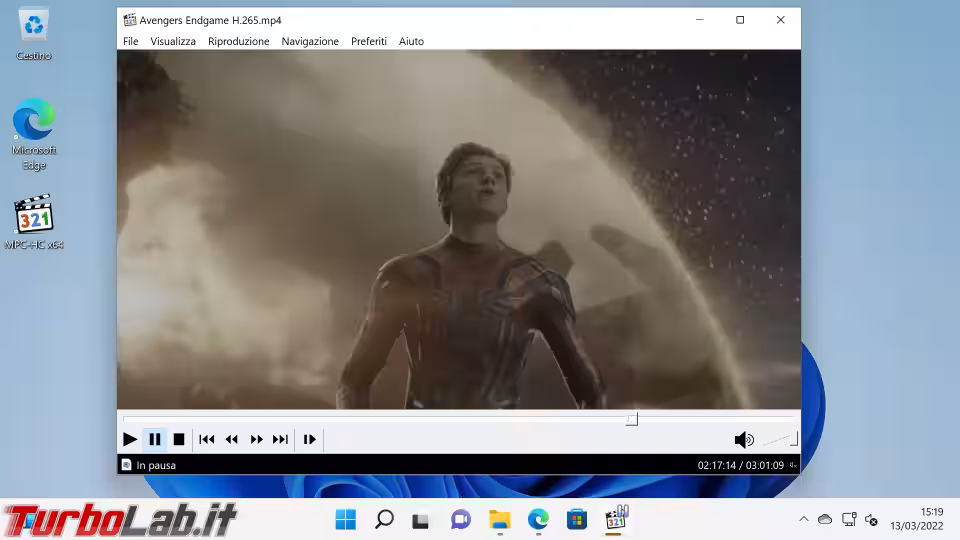This screenshot has height=540, width=960.
Task: Click the audio channel indicator in status bar
Action: pyautogui.click(x=793, y=465)
